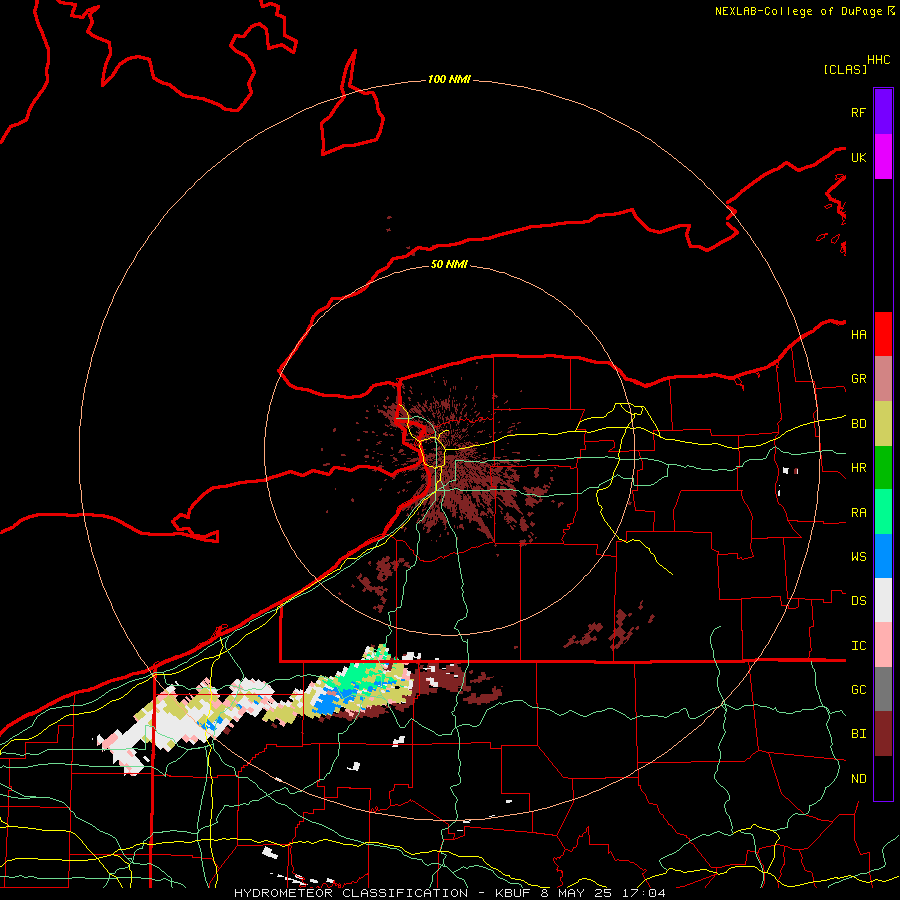900x900 pixels.
Task: Click the 8 MAY 25 date text
Action: click(576, 893)
